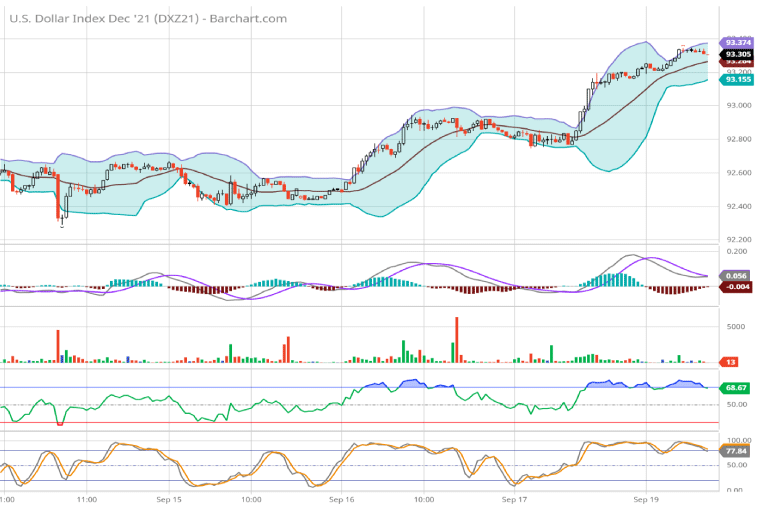Click the black 93.305 last price label

click(738, 54)
